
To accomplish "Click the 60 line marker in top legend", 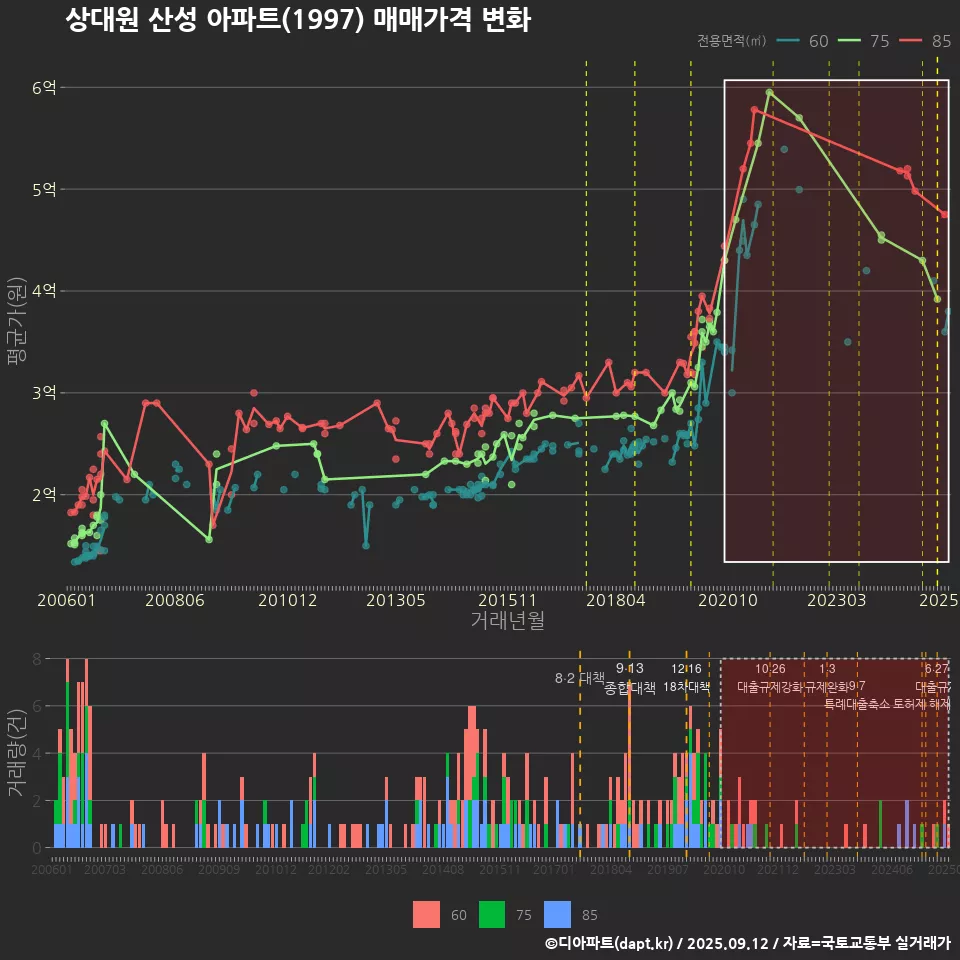I will click(x=789, y=41).
